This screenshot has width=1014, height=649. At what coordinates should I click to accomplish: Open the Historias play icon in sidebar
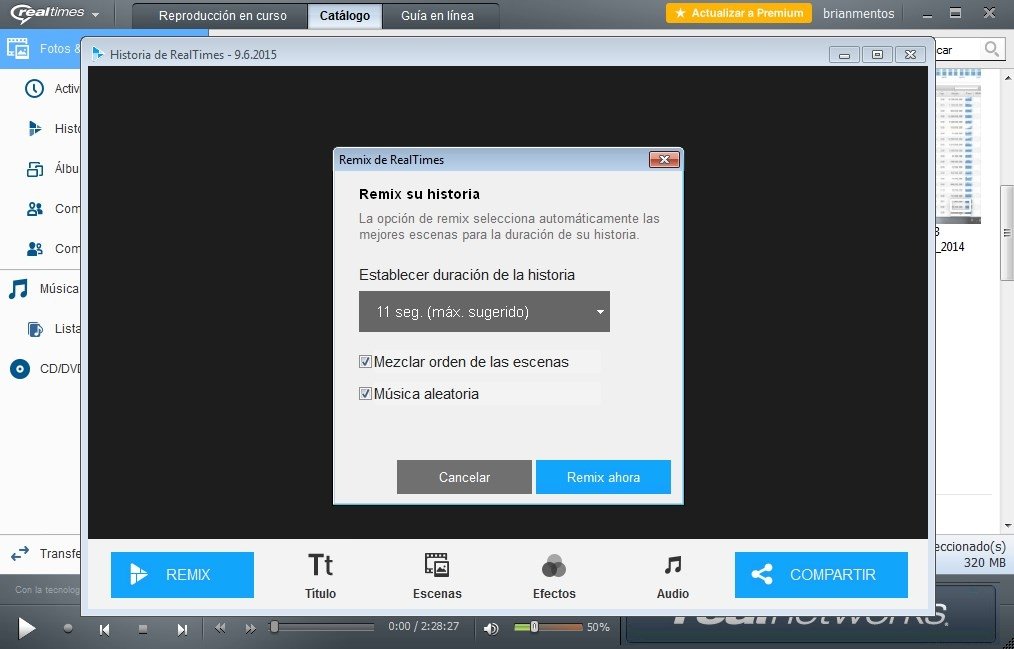point(35,128)
